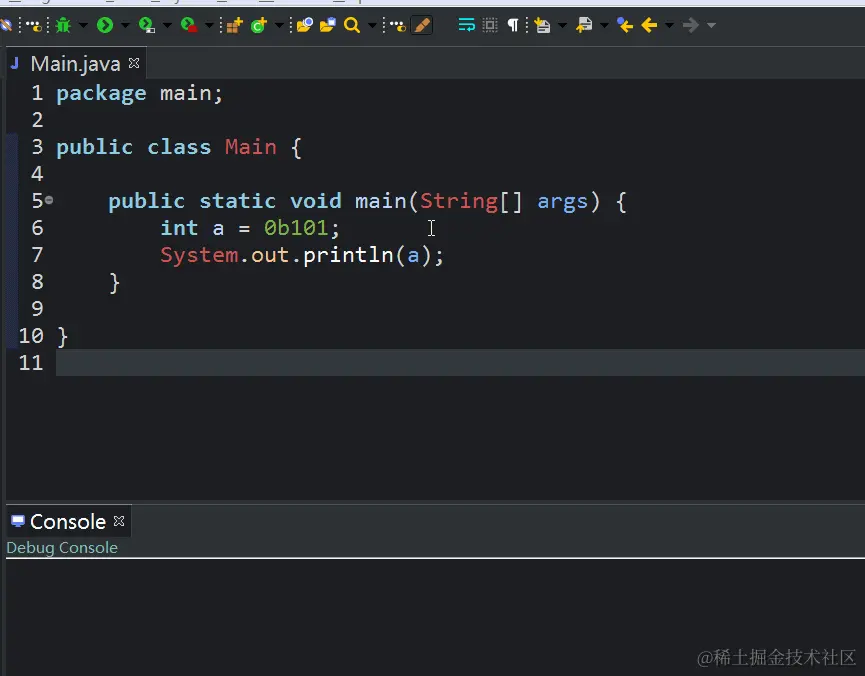865x676 pixels.
Task: Open the External Tools dropdown arrow
Action: coord(209,25)
